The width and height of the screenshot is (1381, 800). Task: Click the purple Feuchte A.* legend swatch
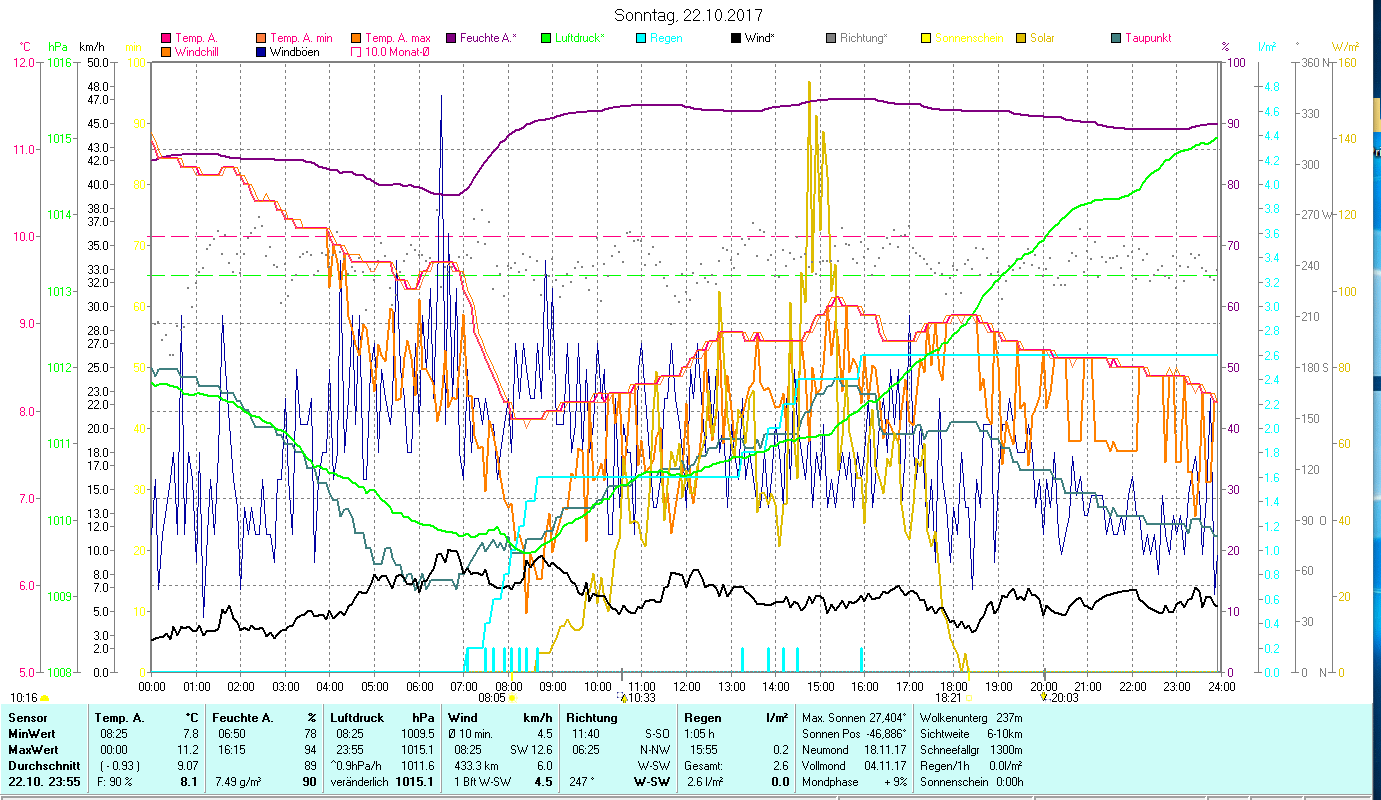click(x=452, y=38)
